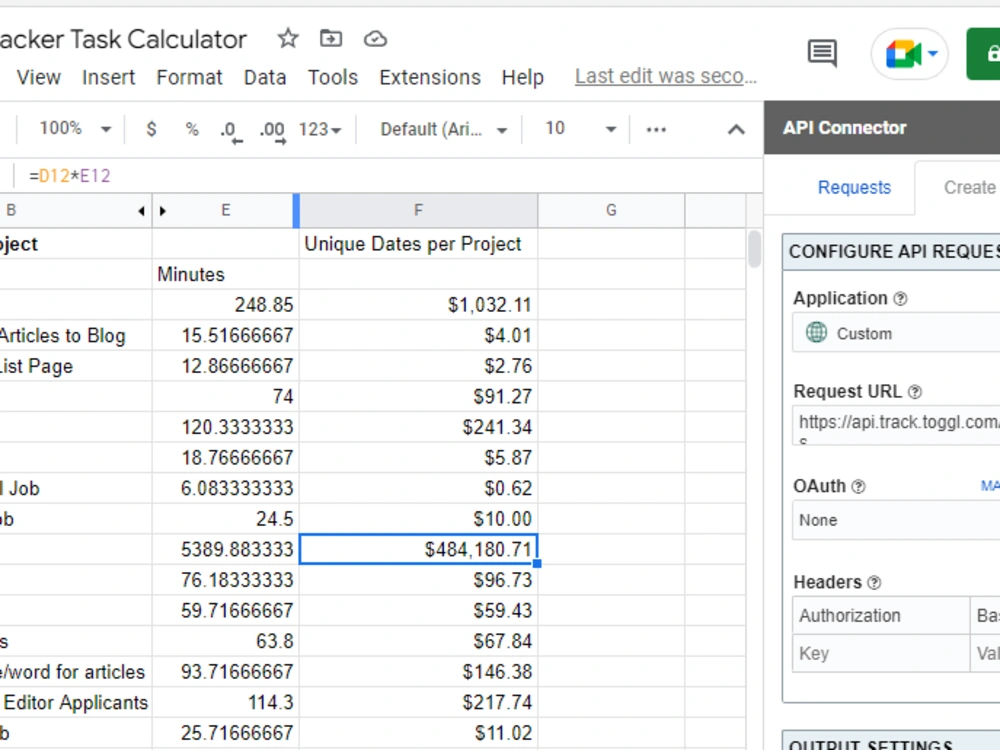Select column E header
1000x750 pixels.
[x=225, y=210]
